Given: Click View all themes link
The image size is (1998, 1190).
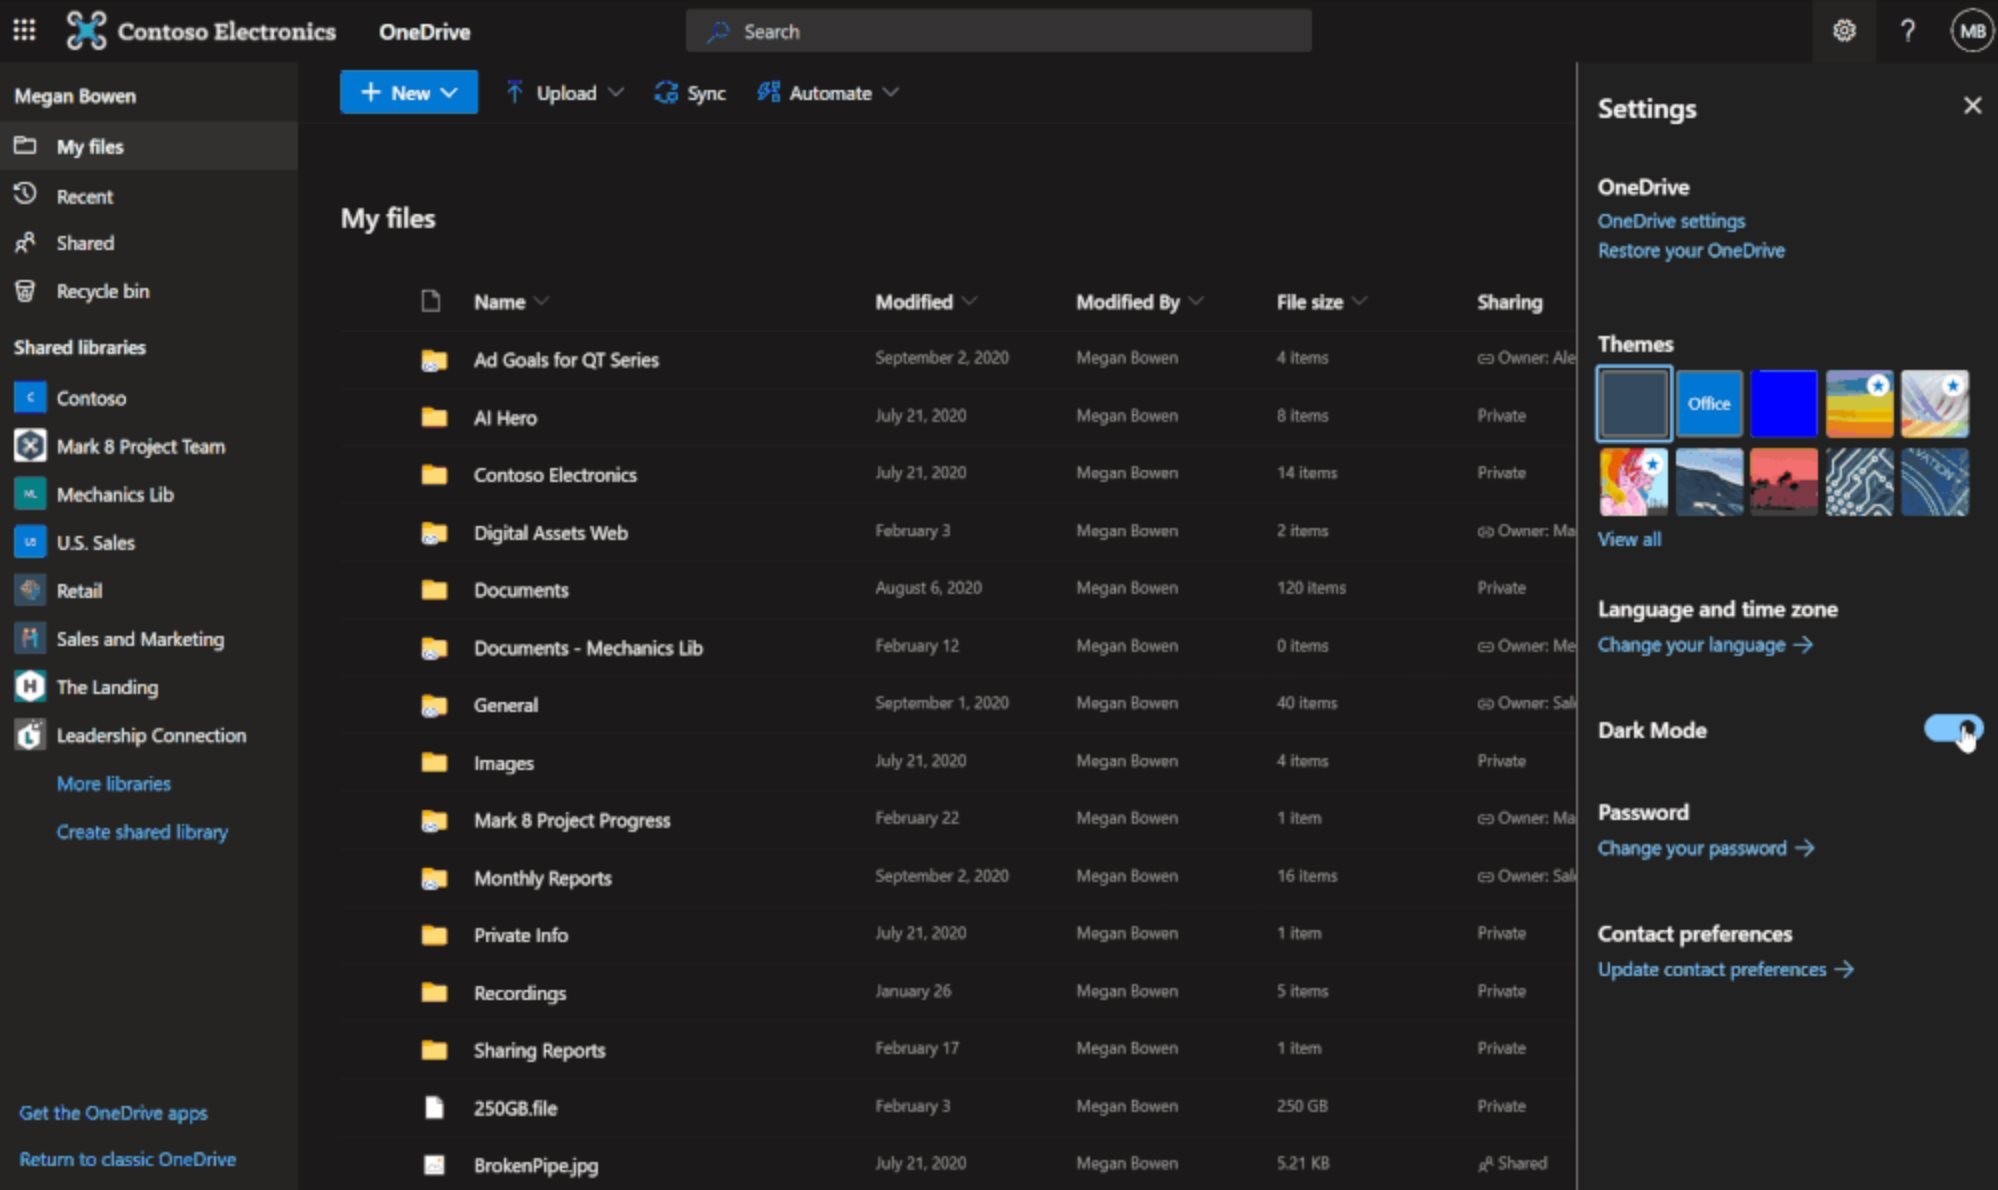Looking at the screenshot, I should coord(1629,539).
